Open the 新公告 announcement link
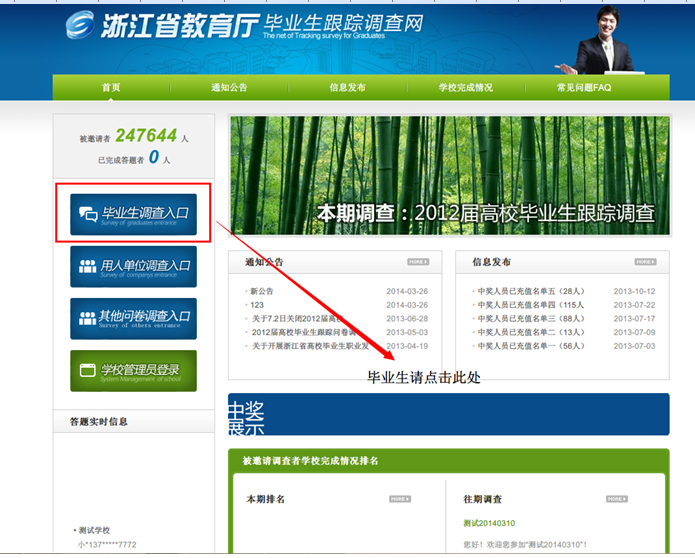The width and height of the screenshot is (695, 558). point(262,292)
